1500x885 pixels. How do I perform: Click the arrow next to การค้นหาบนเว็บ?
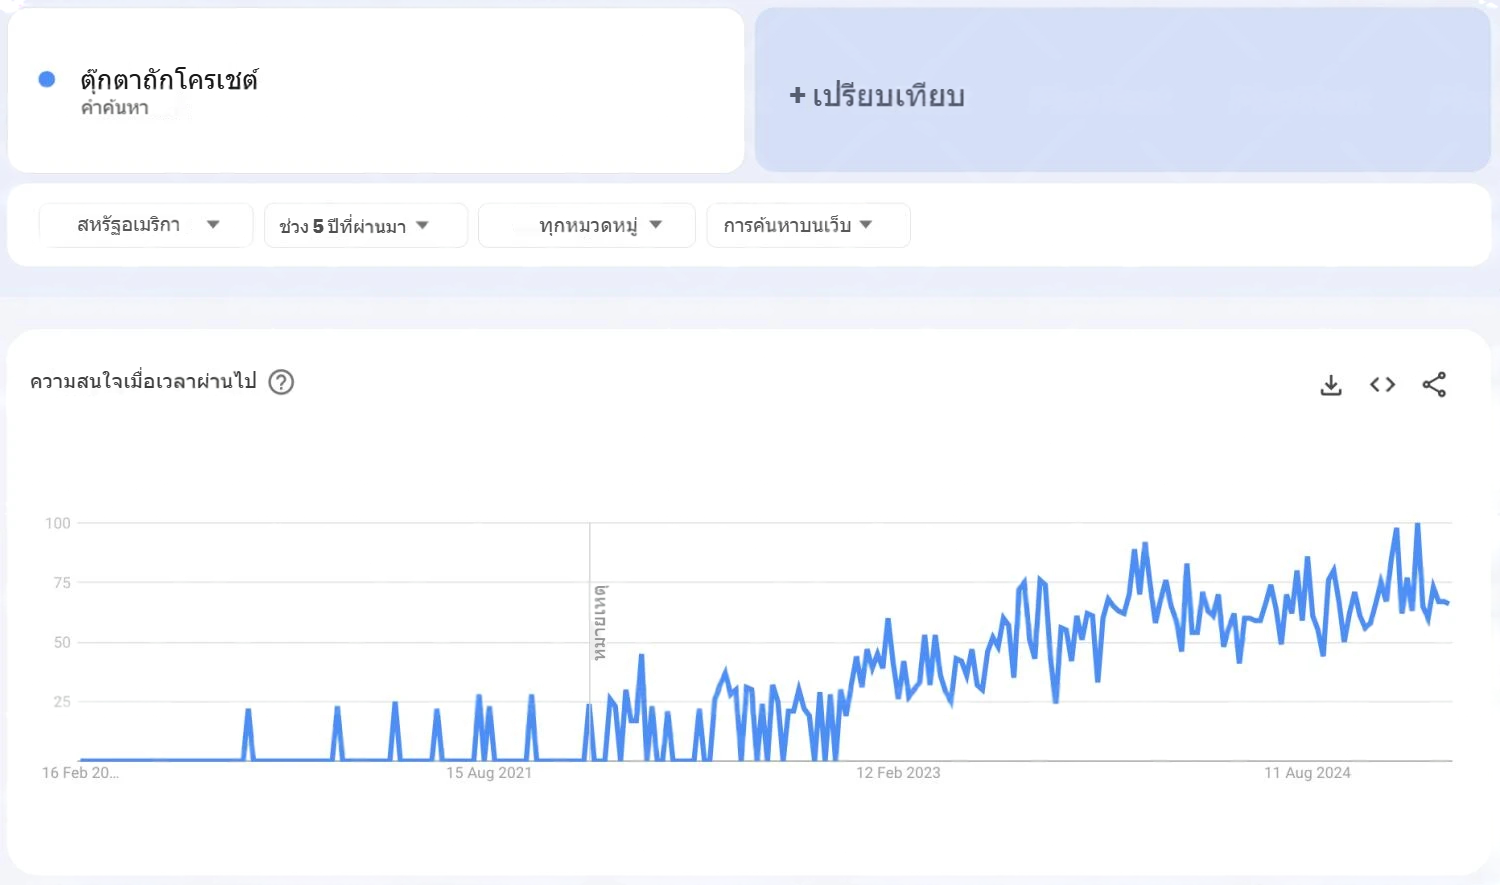click(x=866, y=225)
